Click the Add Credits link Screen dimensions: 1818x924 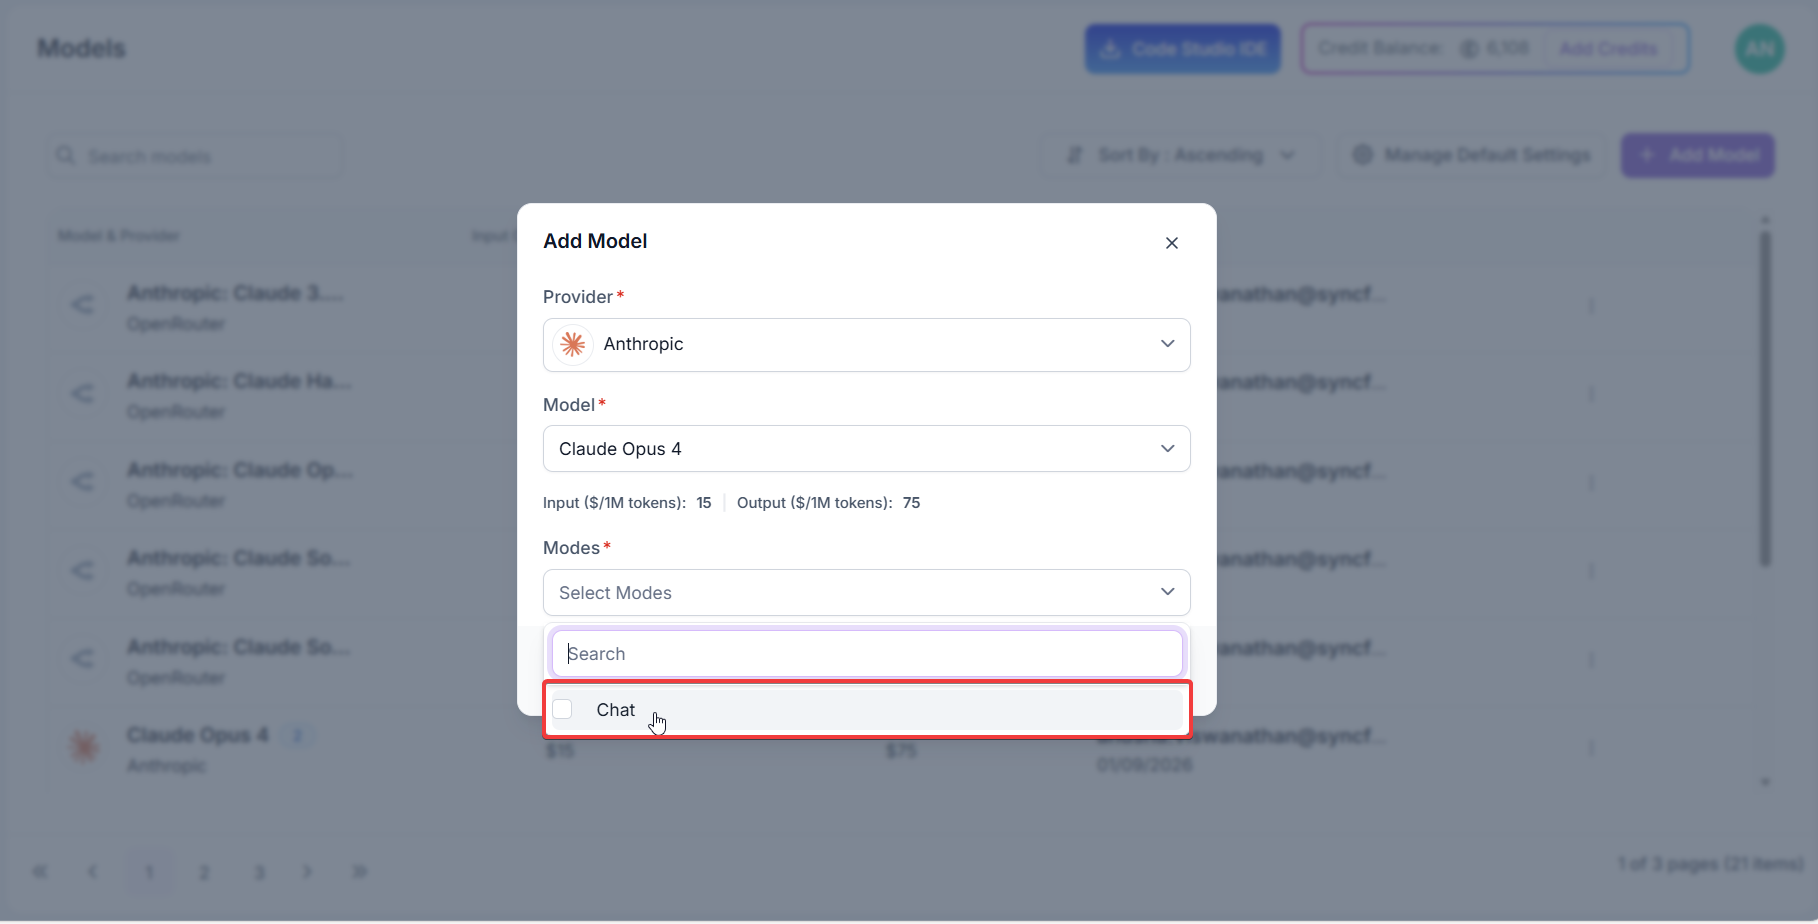click(1608, 49)
